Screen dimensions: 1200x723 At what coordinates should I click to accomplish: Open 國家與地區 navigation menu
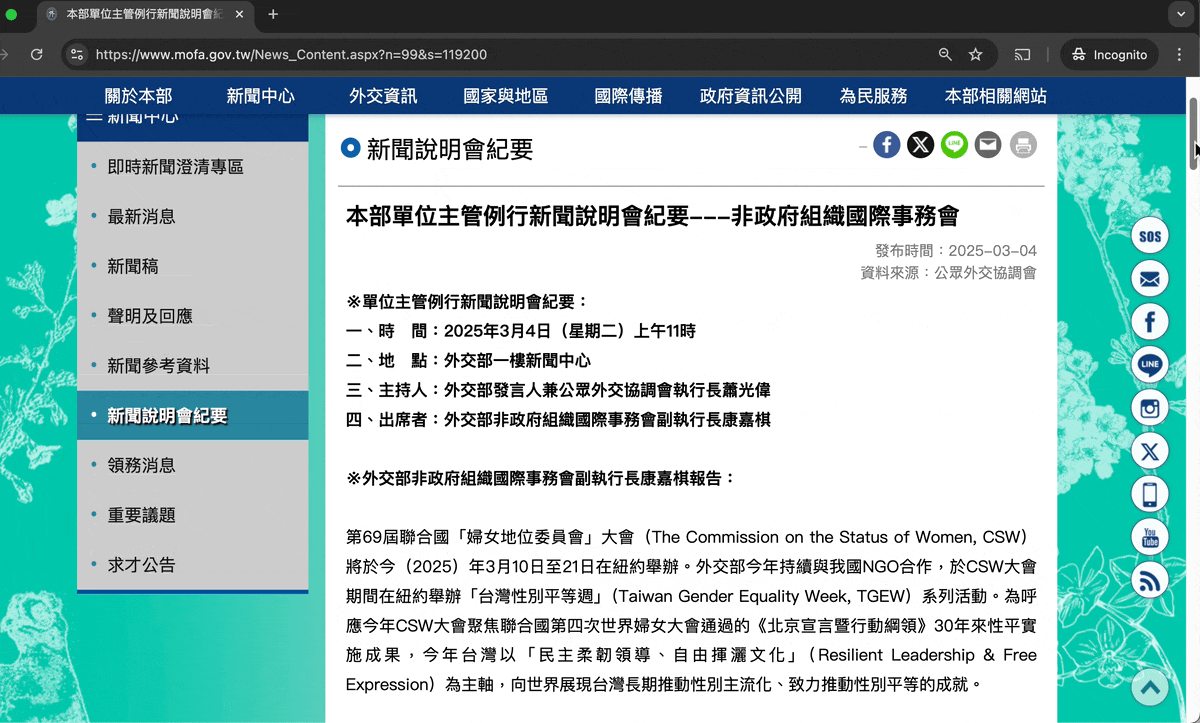(505, 96)
